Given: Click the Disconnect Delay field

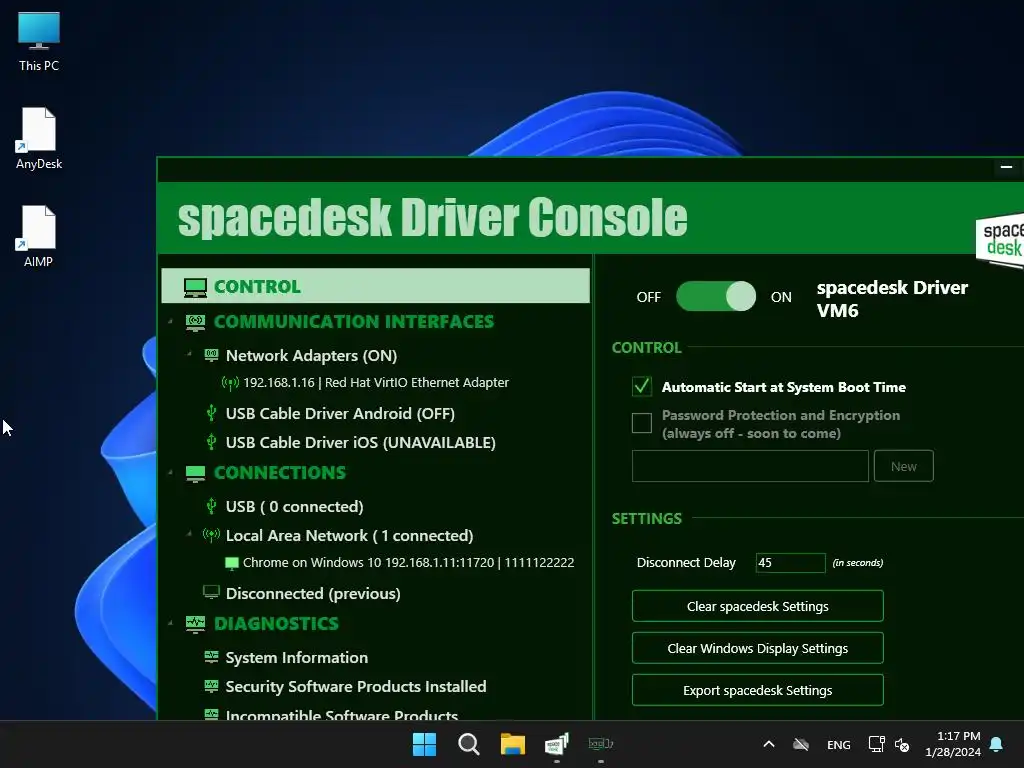Looking at the screenshot, I should point(790,562).
